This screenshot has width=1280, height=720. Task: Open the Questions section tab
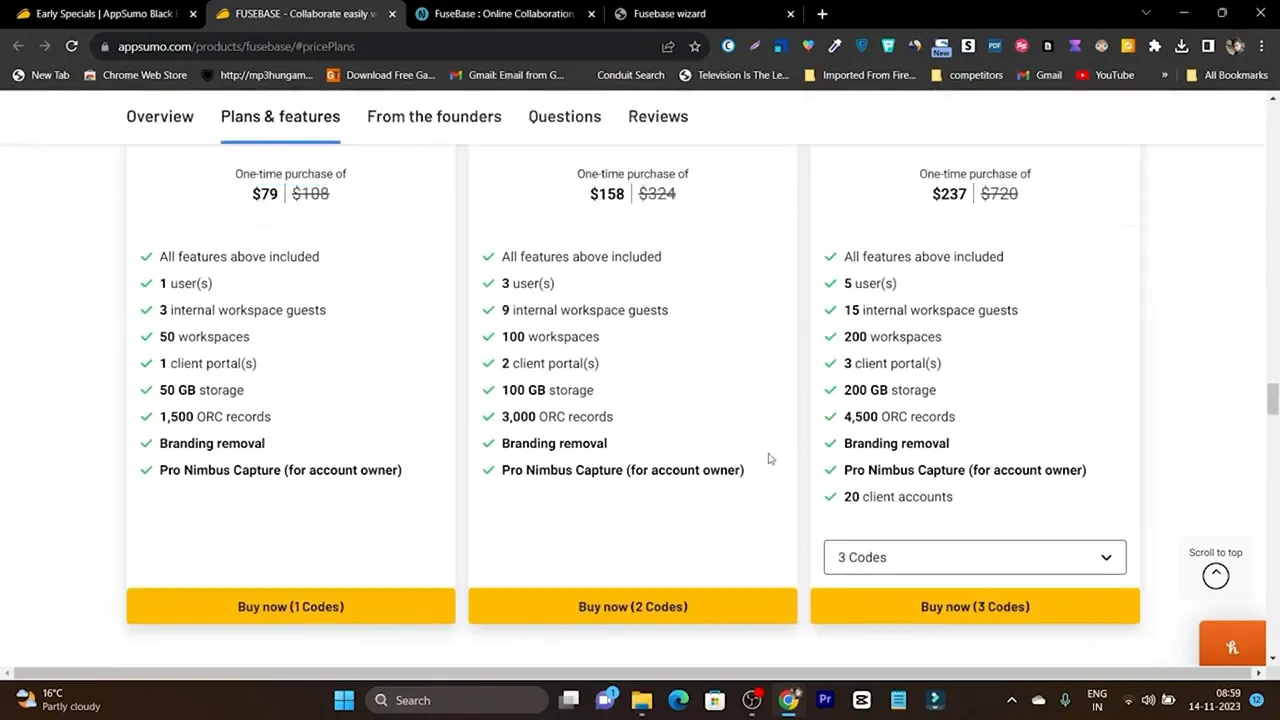[564, 116]
